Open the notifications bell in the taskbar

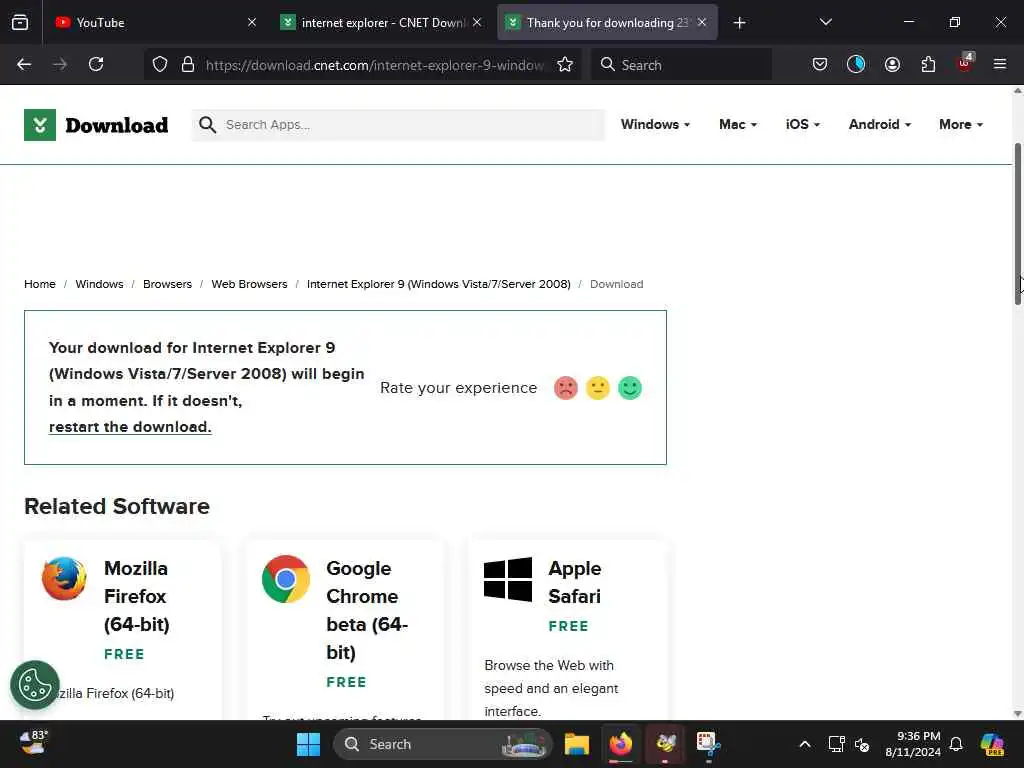(956, 744)
